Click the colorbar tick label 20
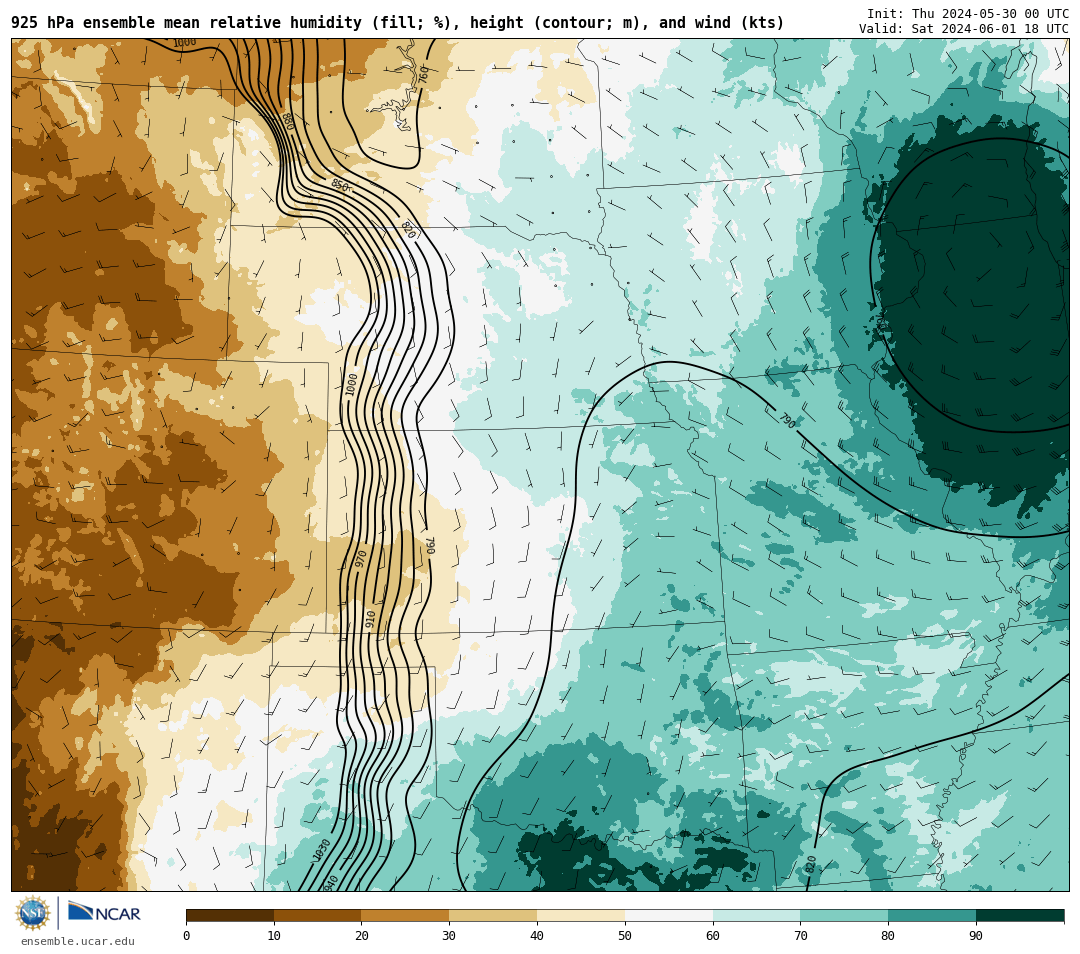The width and height of the screenshot is (1080, 954). (x=362, y=935)
